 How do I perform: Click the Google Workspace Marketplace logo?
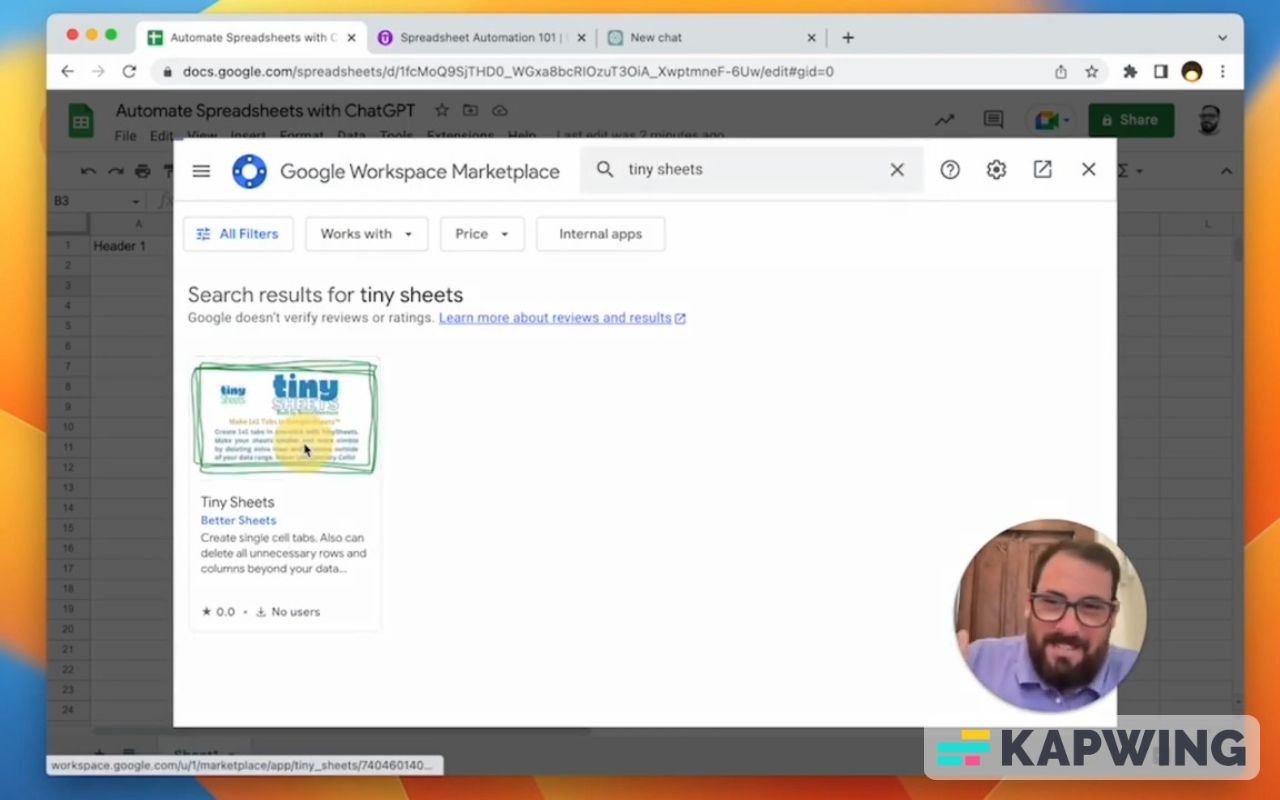(249, 171)
